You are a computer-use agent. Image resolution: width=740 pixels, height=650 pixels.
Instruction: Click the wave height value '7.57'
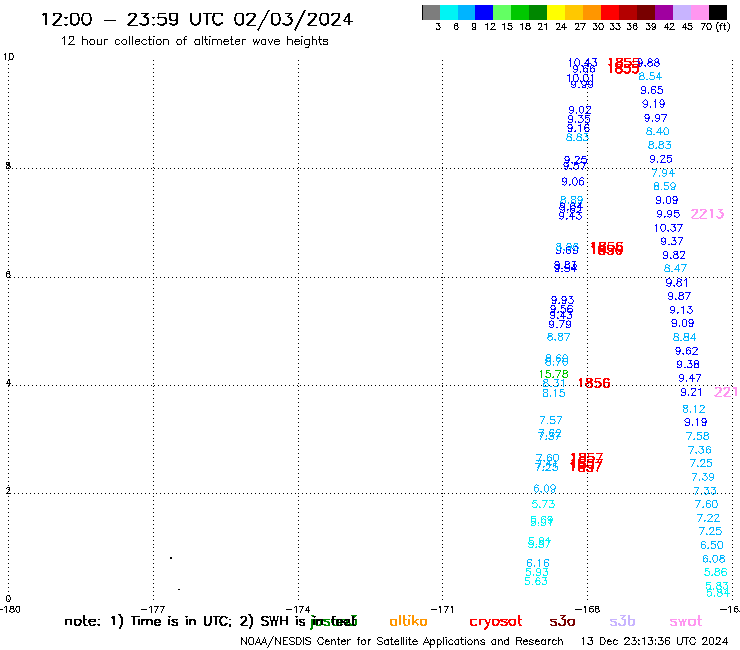pos(551,420)
